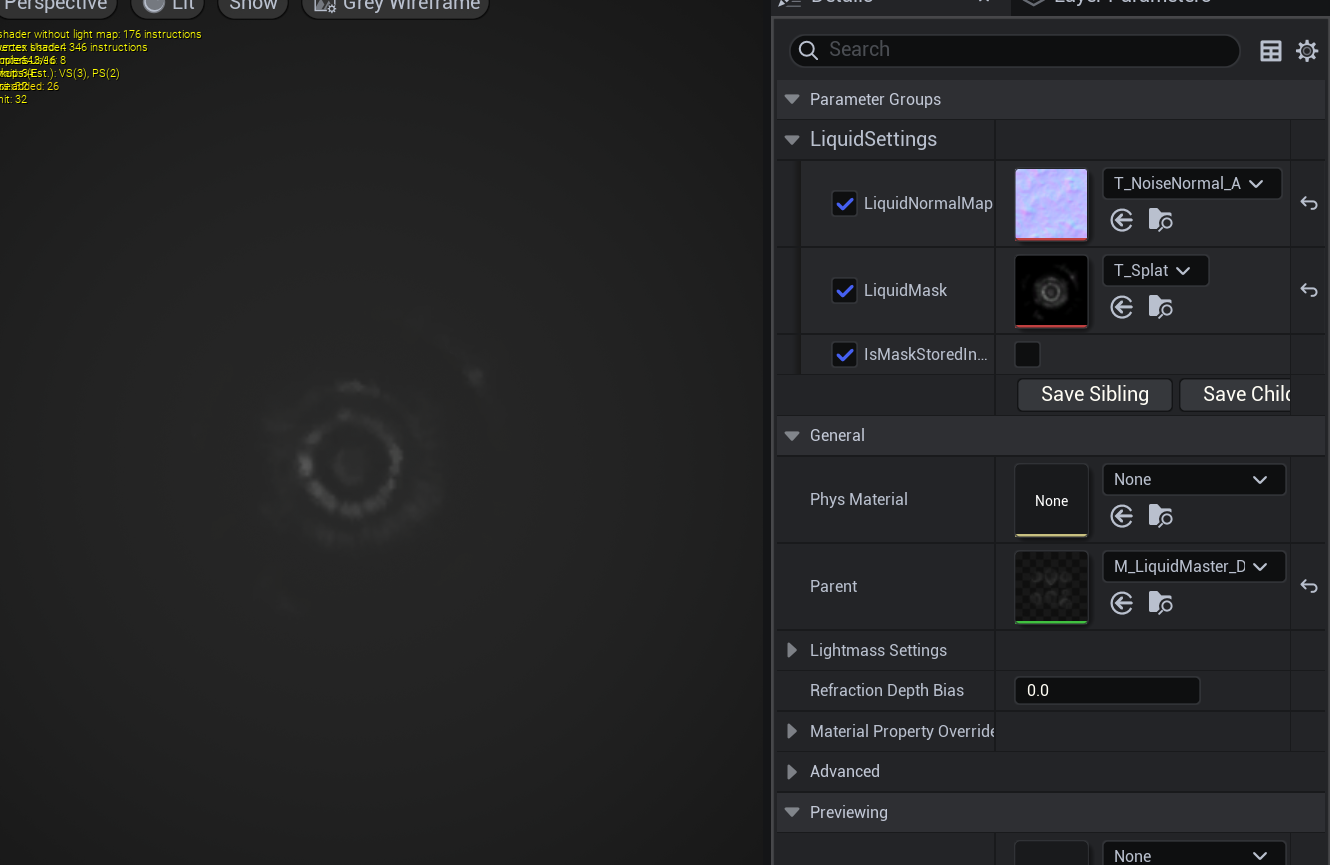Collapse the General section

tap(792, 436)
